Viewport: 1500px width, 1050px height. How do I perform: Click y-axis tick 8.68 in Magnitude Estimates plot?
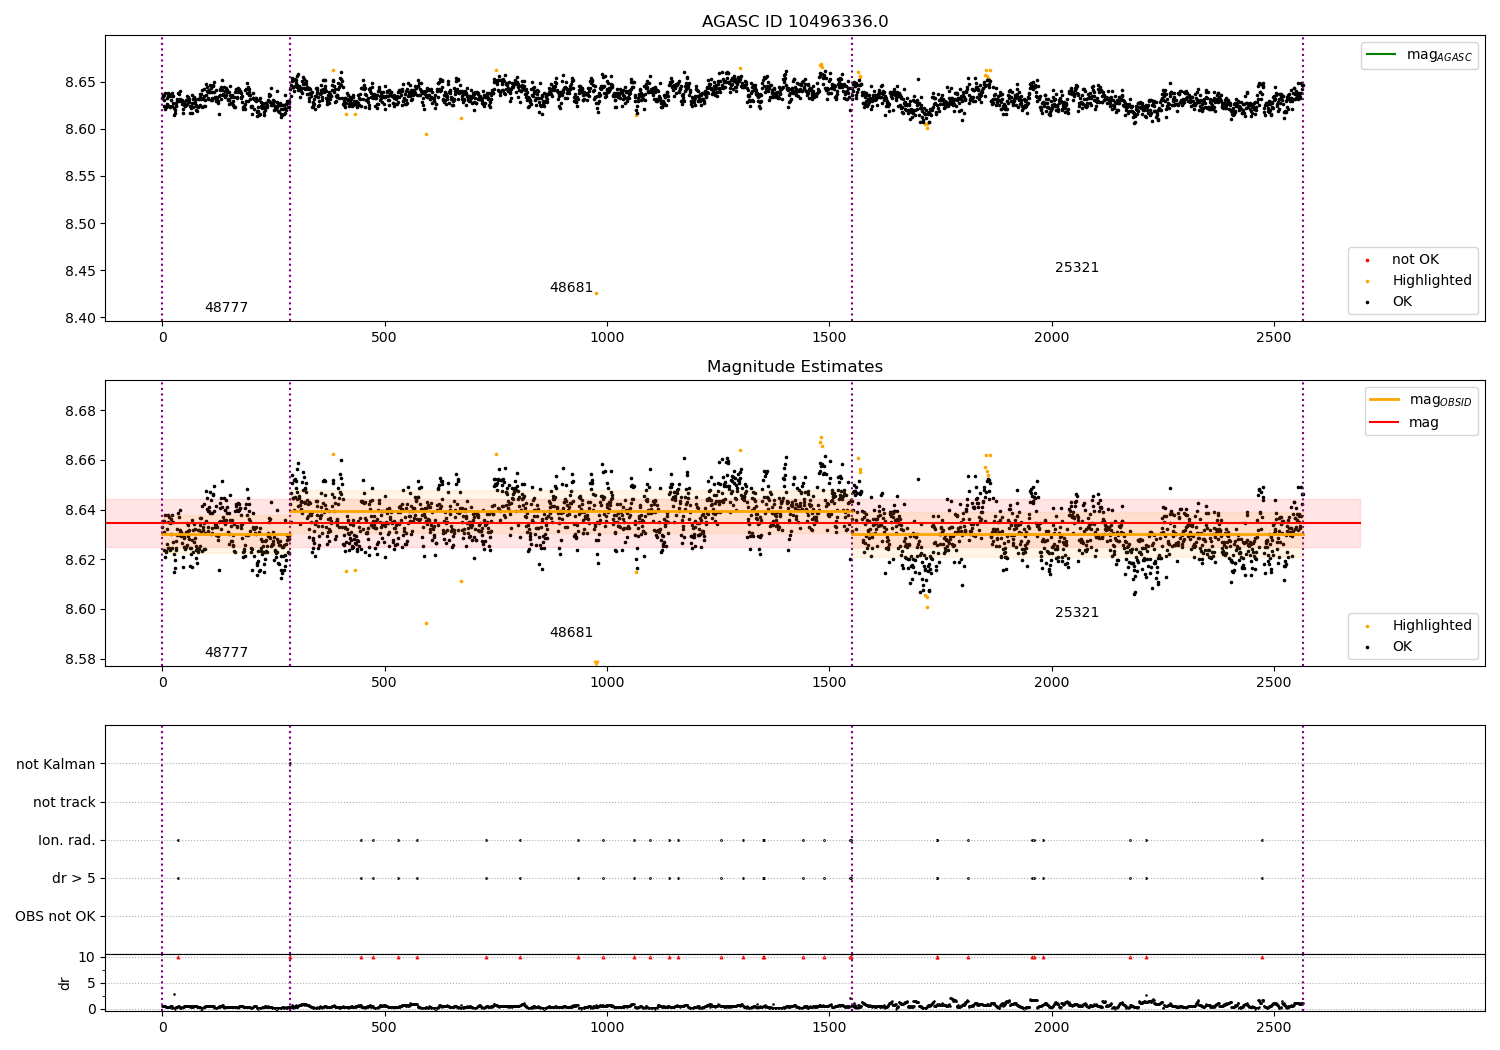81,411
